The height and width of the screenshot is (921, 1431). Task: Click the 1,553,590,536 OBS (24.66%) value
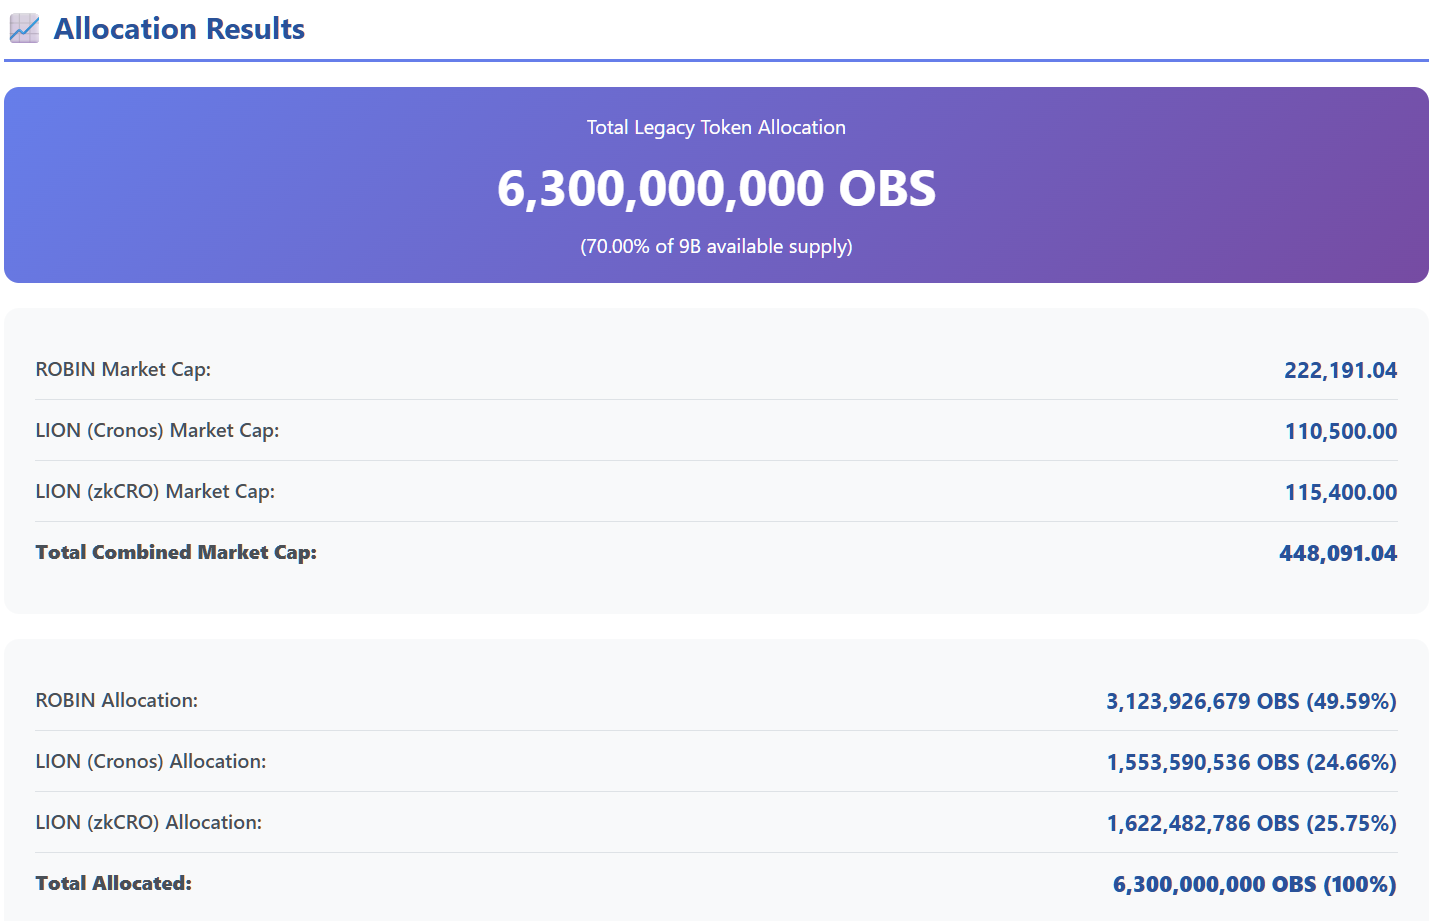pos(1251,762)
